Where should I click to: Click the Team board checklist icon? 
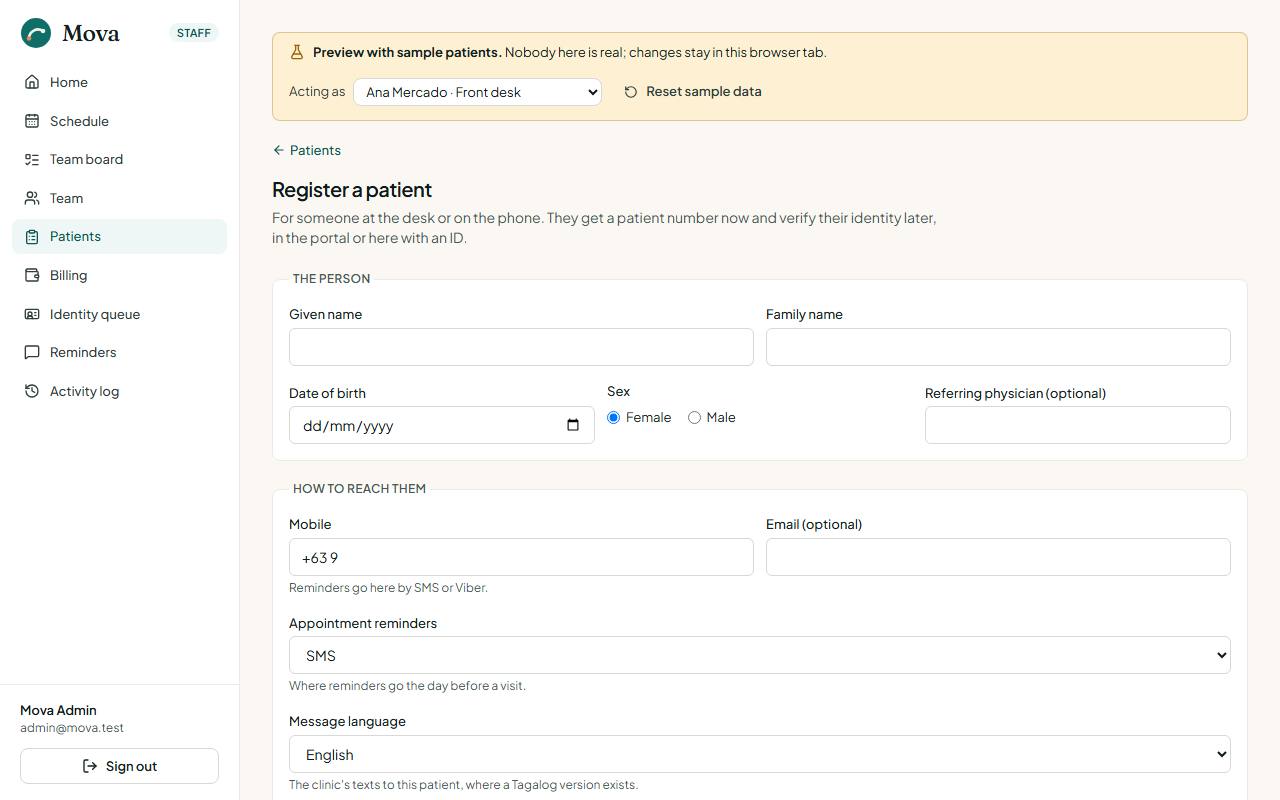click(x=32, y=159)
